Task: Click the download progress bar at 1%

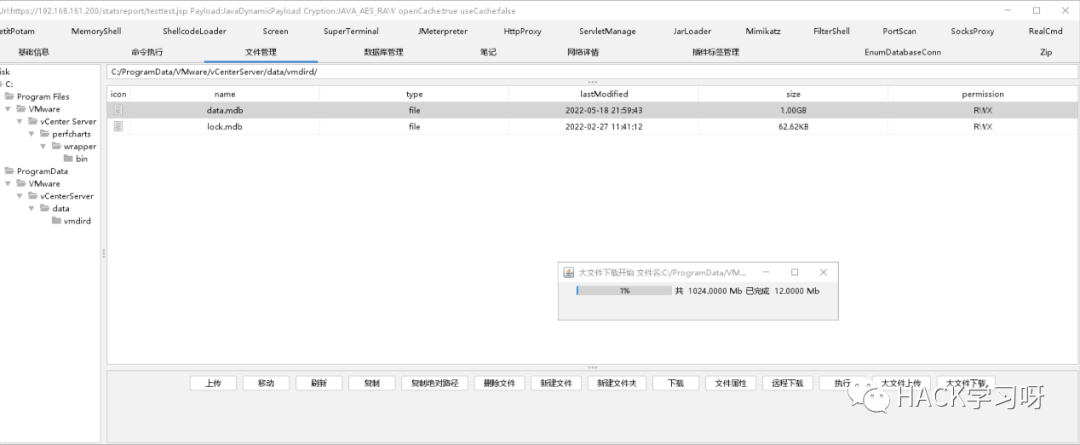Action: 623,291
